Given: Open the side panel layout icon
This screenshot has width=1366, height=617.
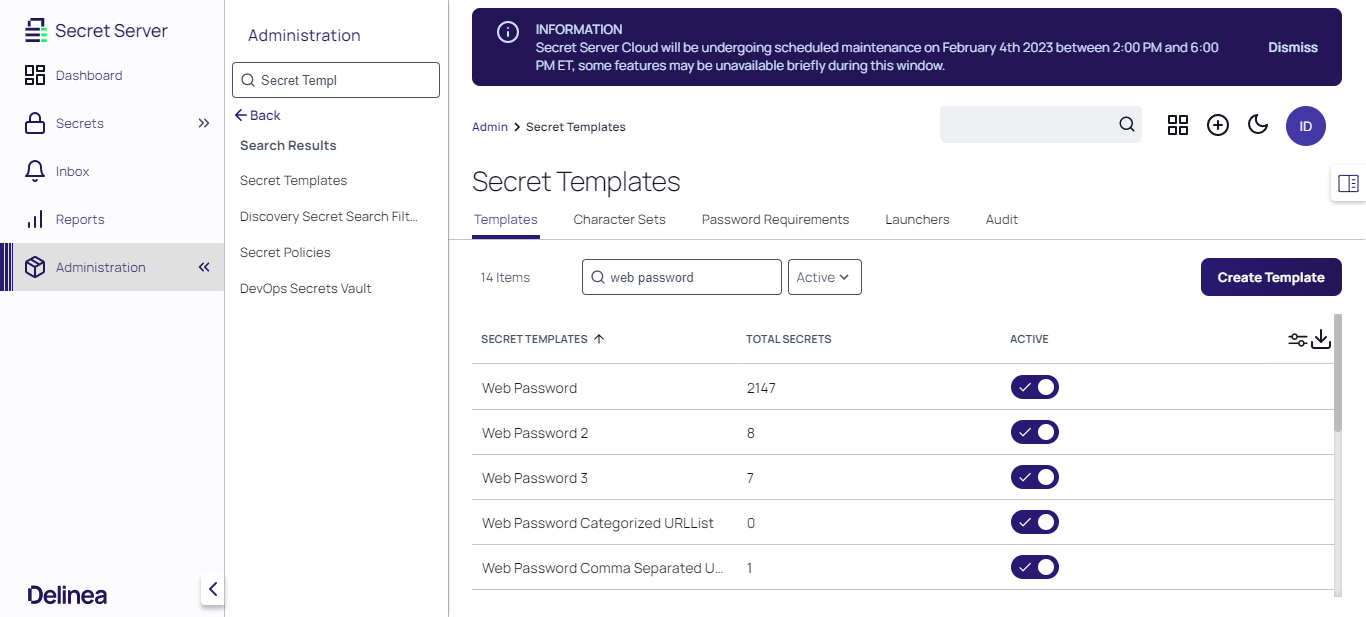Looking at the screenshot, I should (1348, 183).
